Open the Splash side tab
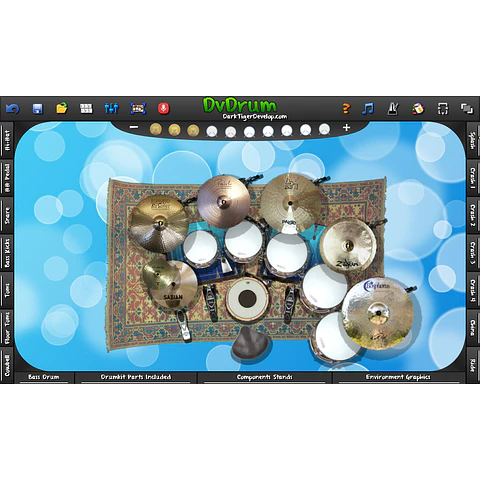480x480 pixels. (x=473, y=140)
